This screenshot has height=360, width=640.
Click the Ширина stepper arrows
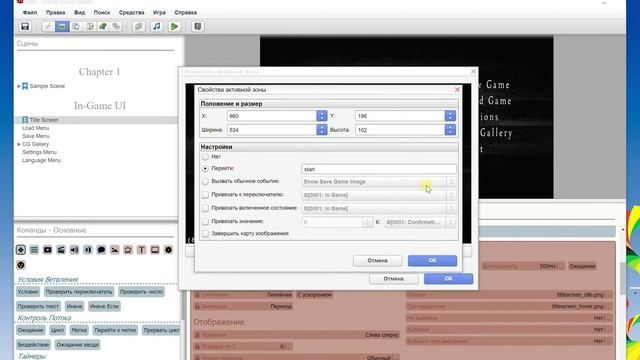coord(322,130)
